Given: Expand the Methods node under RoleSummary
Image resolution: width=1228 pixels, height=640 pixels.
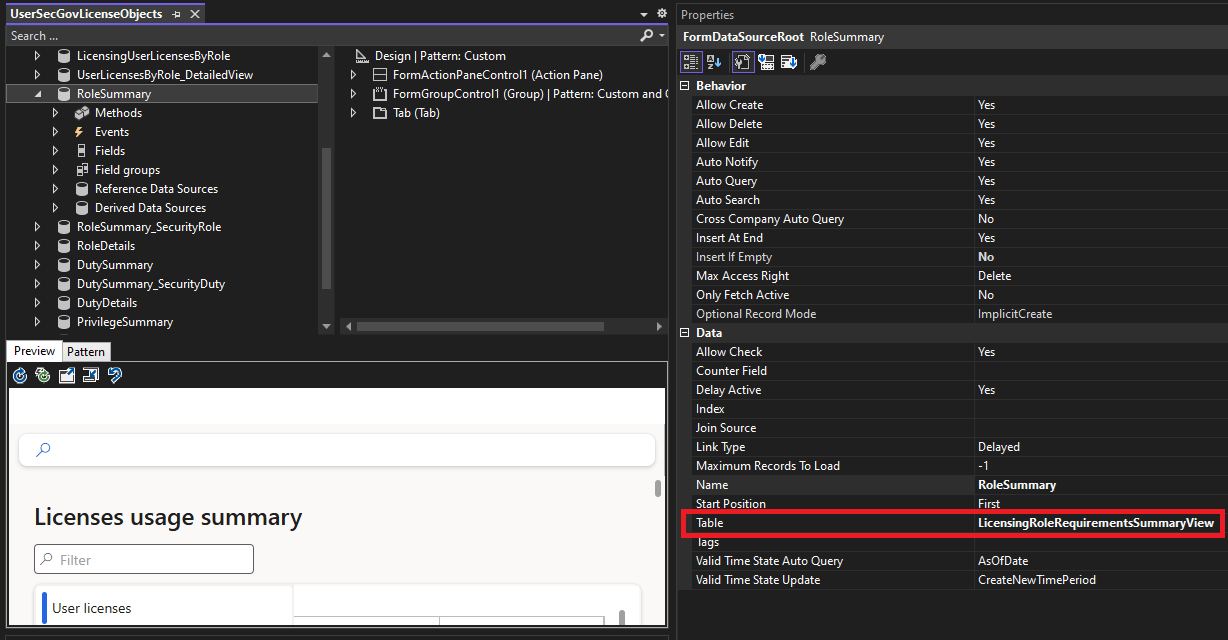Looking at the screenshot, I should tap(56, 113).
